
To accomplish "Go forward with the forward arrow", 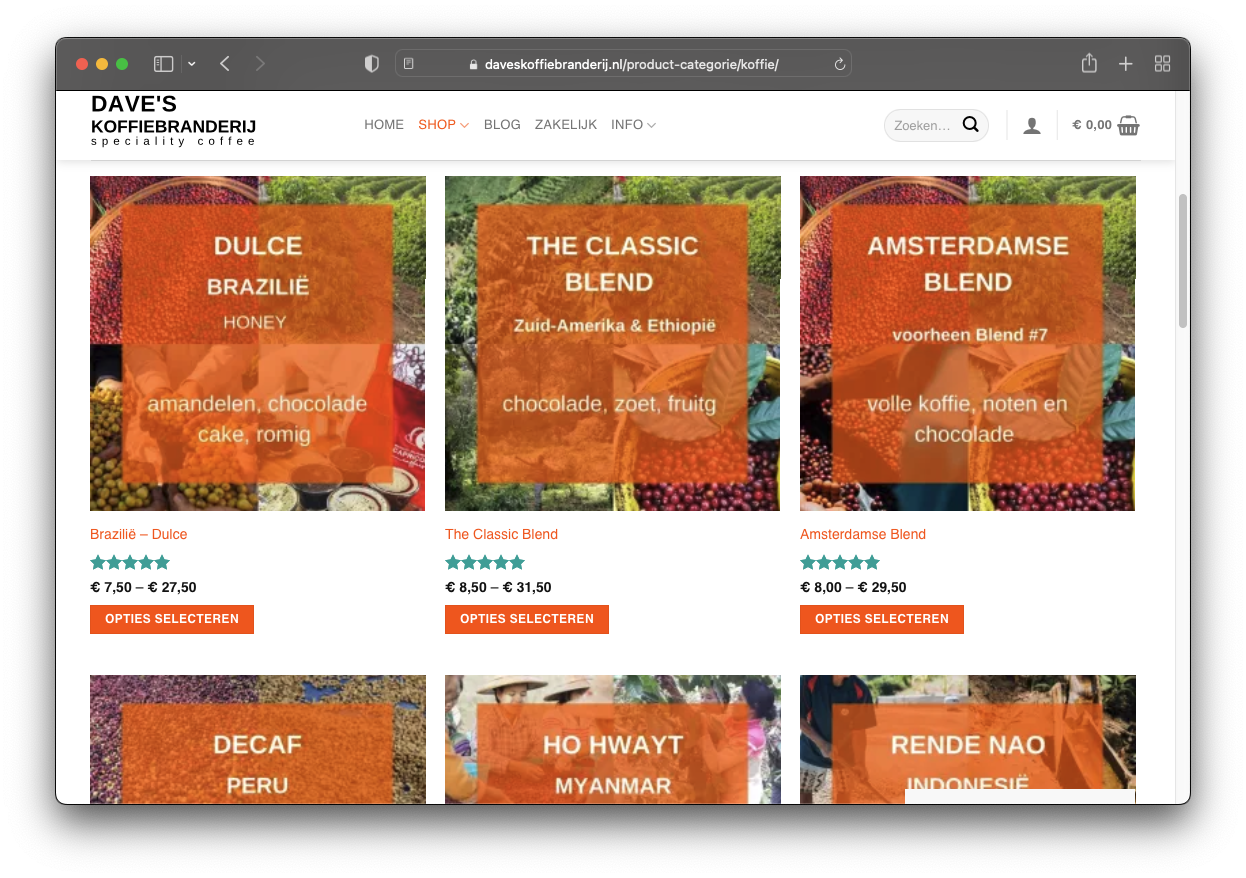I will point(260,64).
